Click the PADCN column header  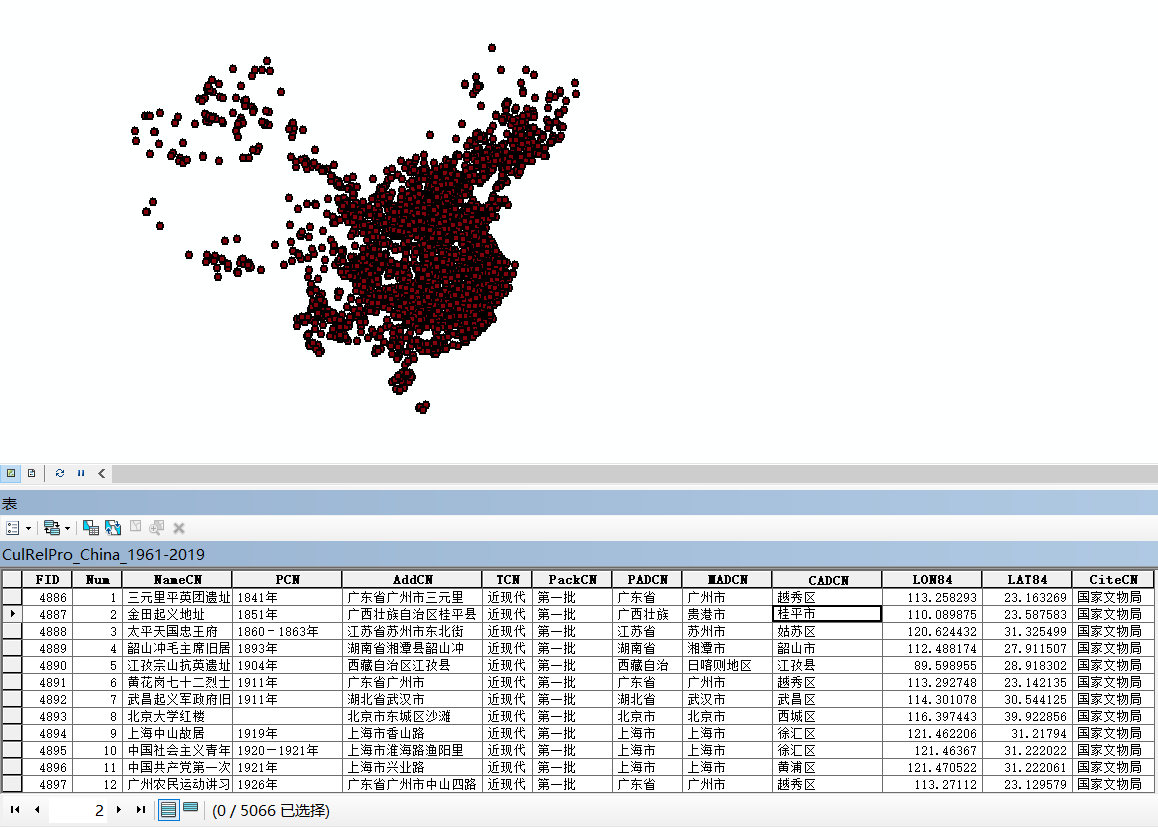[x=648, y=580]
